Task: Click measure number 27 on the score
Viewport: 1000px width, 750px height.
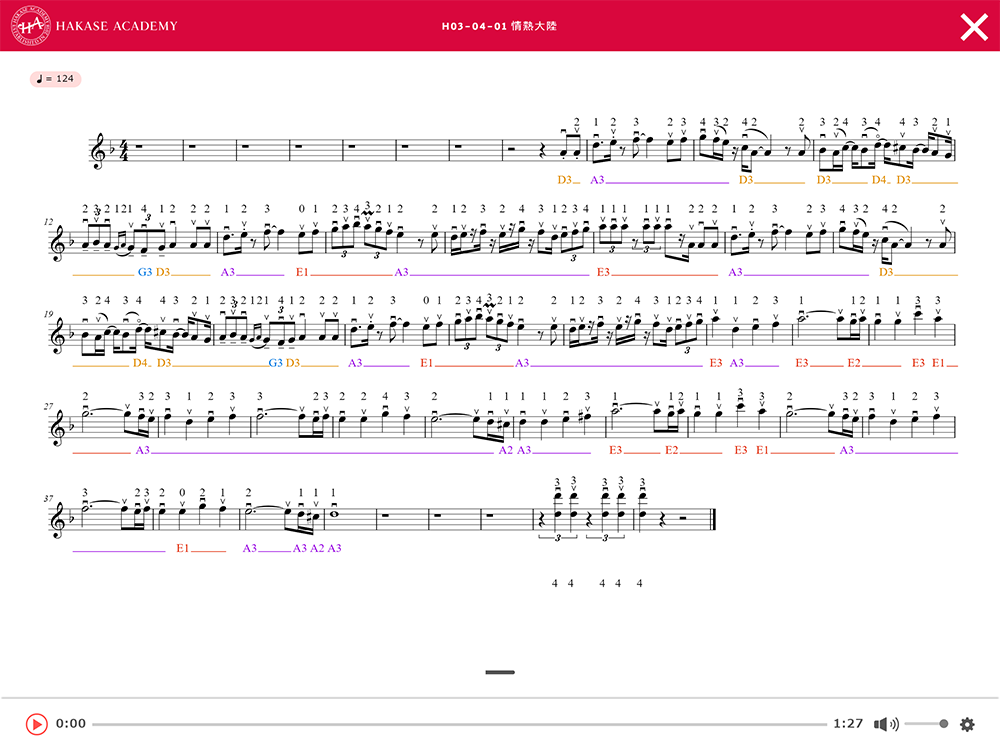Action: tap(48, 406)
